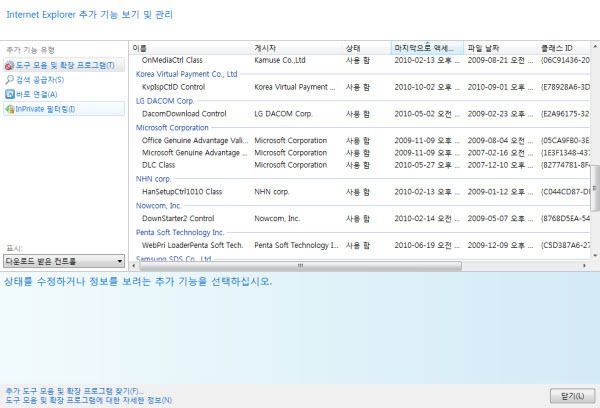Viewport: 600px width, 408px height.
Task: Click the vertical scrollbar thumb
Action: coord(595,188)
